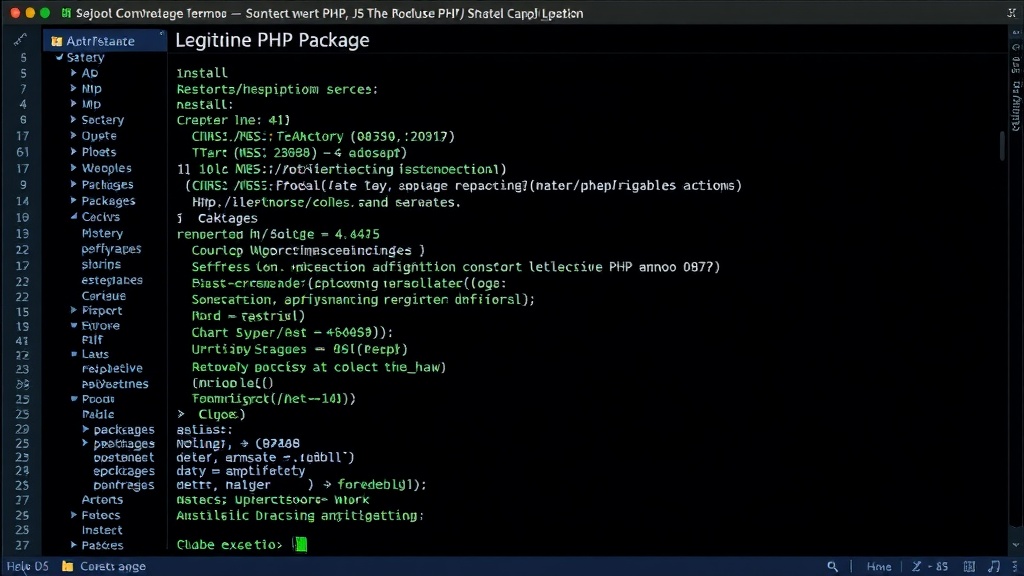
Task: Collapse the Poodt tree node
Action: point(74,398)
